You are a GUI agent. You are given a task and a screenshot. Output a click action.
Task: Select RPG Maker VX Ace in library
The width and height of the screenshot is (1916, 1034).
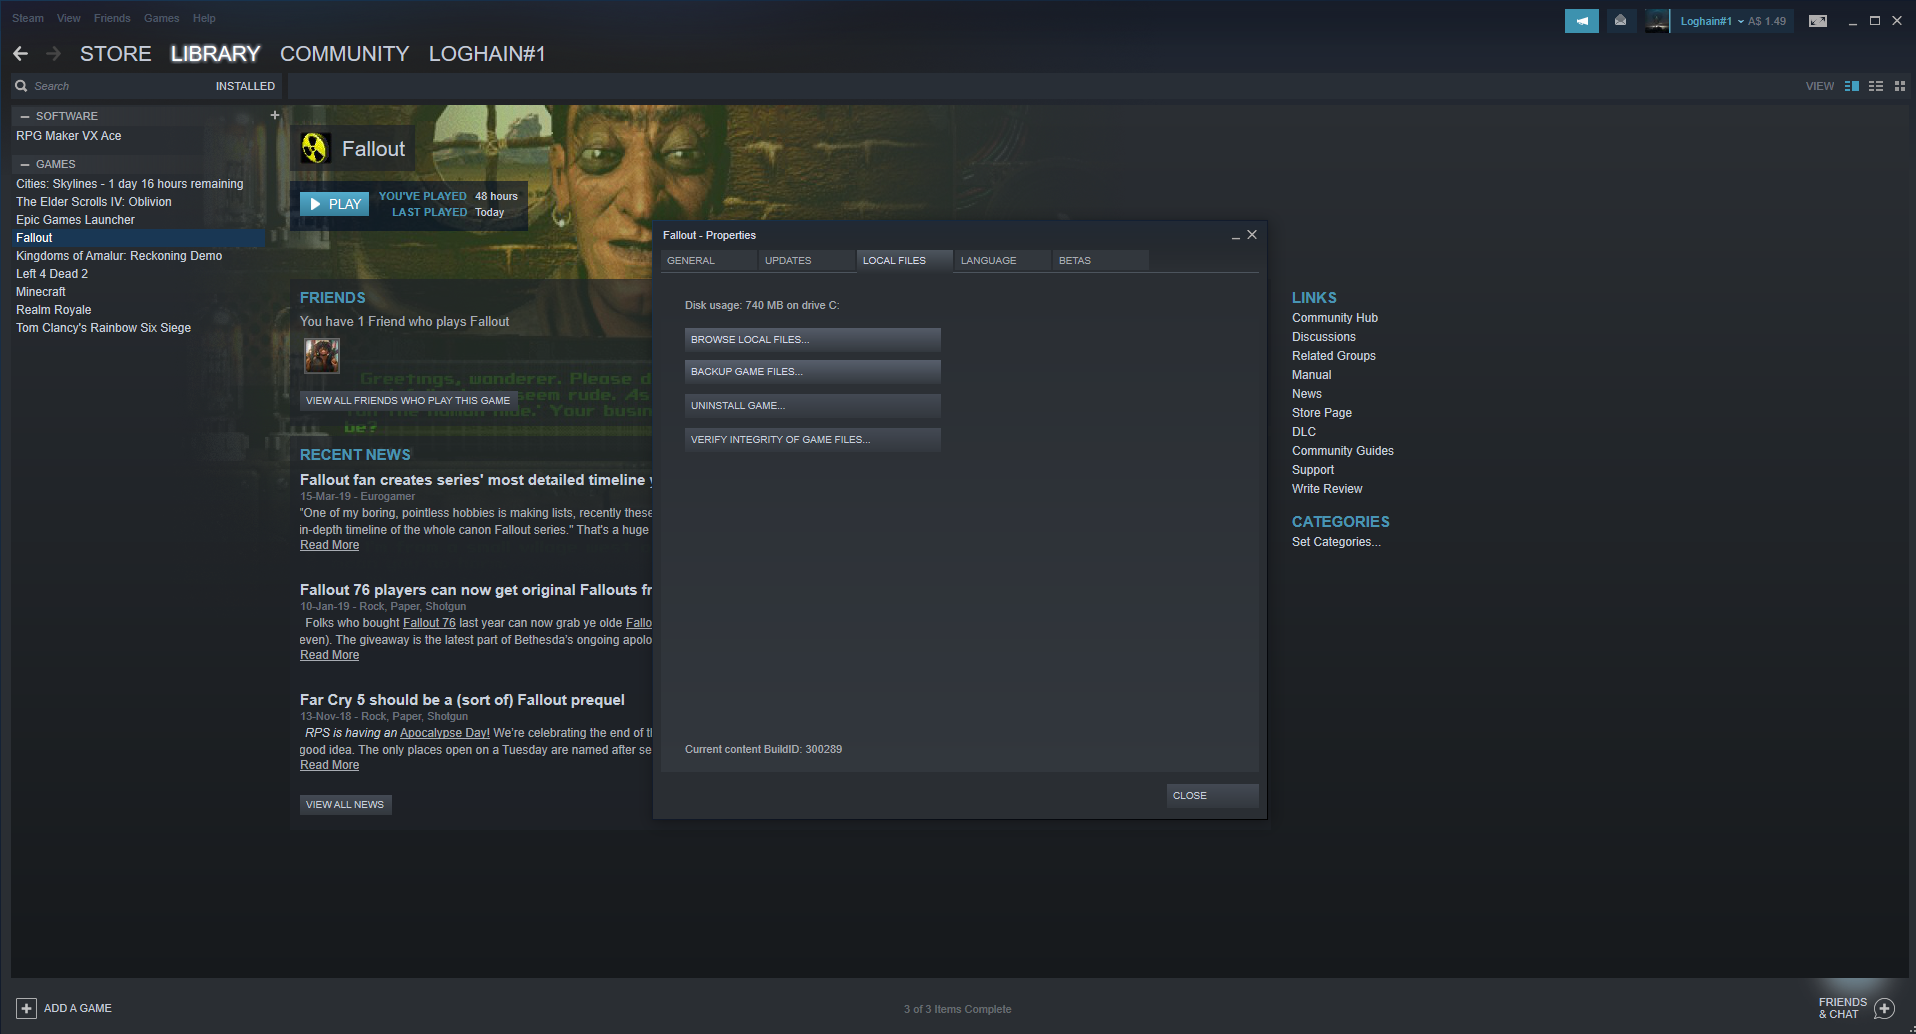click(x=69, y=136)
